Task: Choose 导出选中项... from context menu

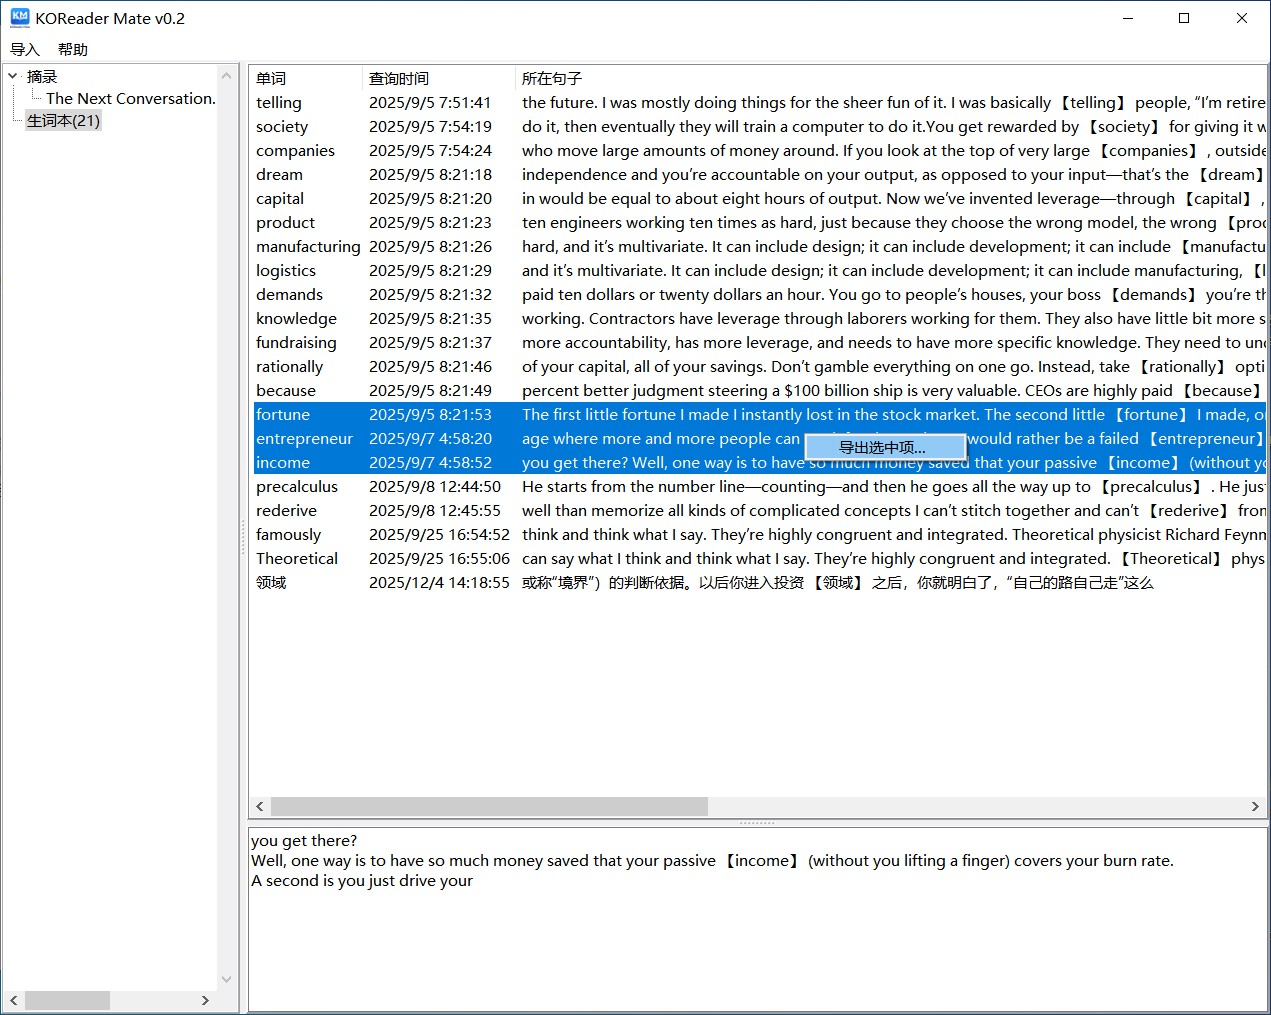Action: [x=884, y=447]
